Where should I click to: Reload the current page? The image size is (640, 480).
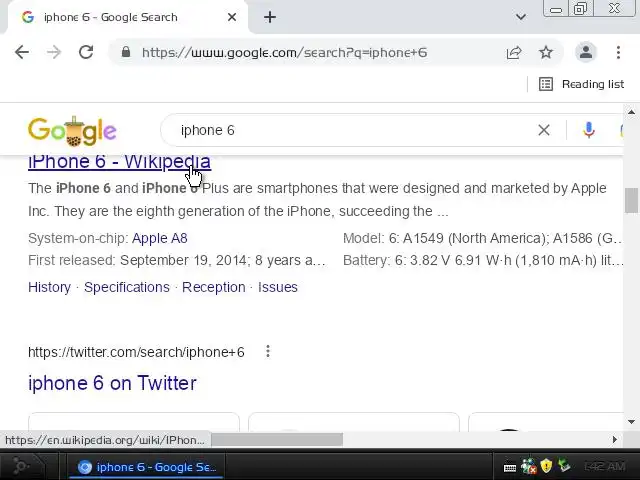[86, 52]
